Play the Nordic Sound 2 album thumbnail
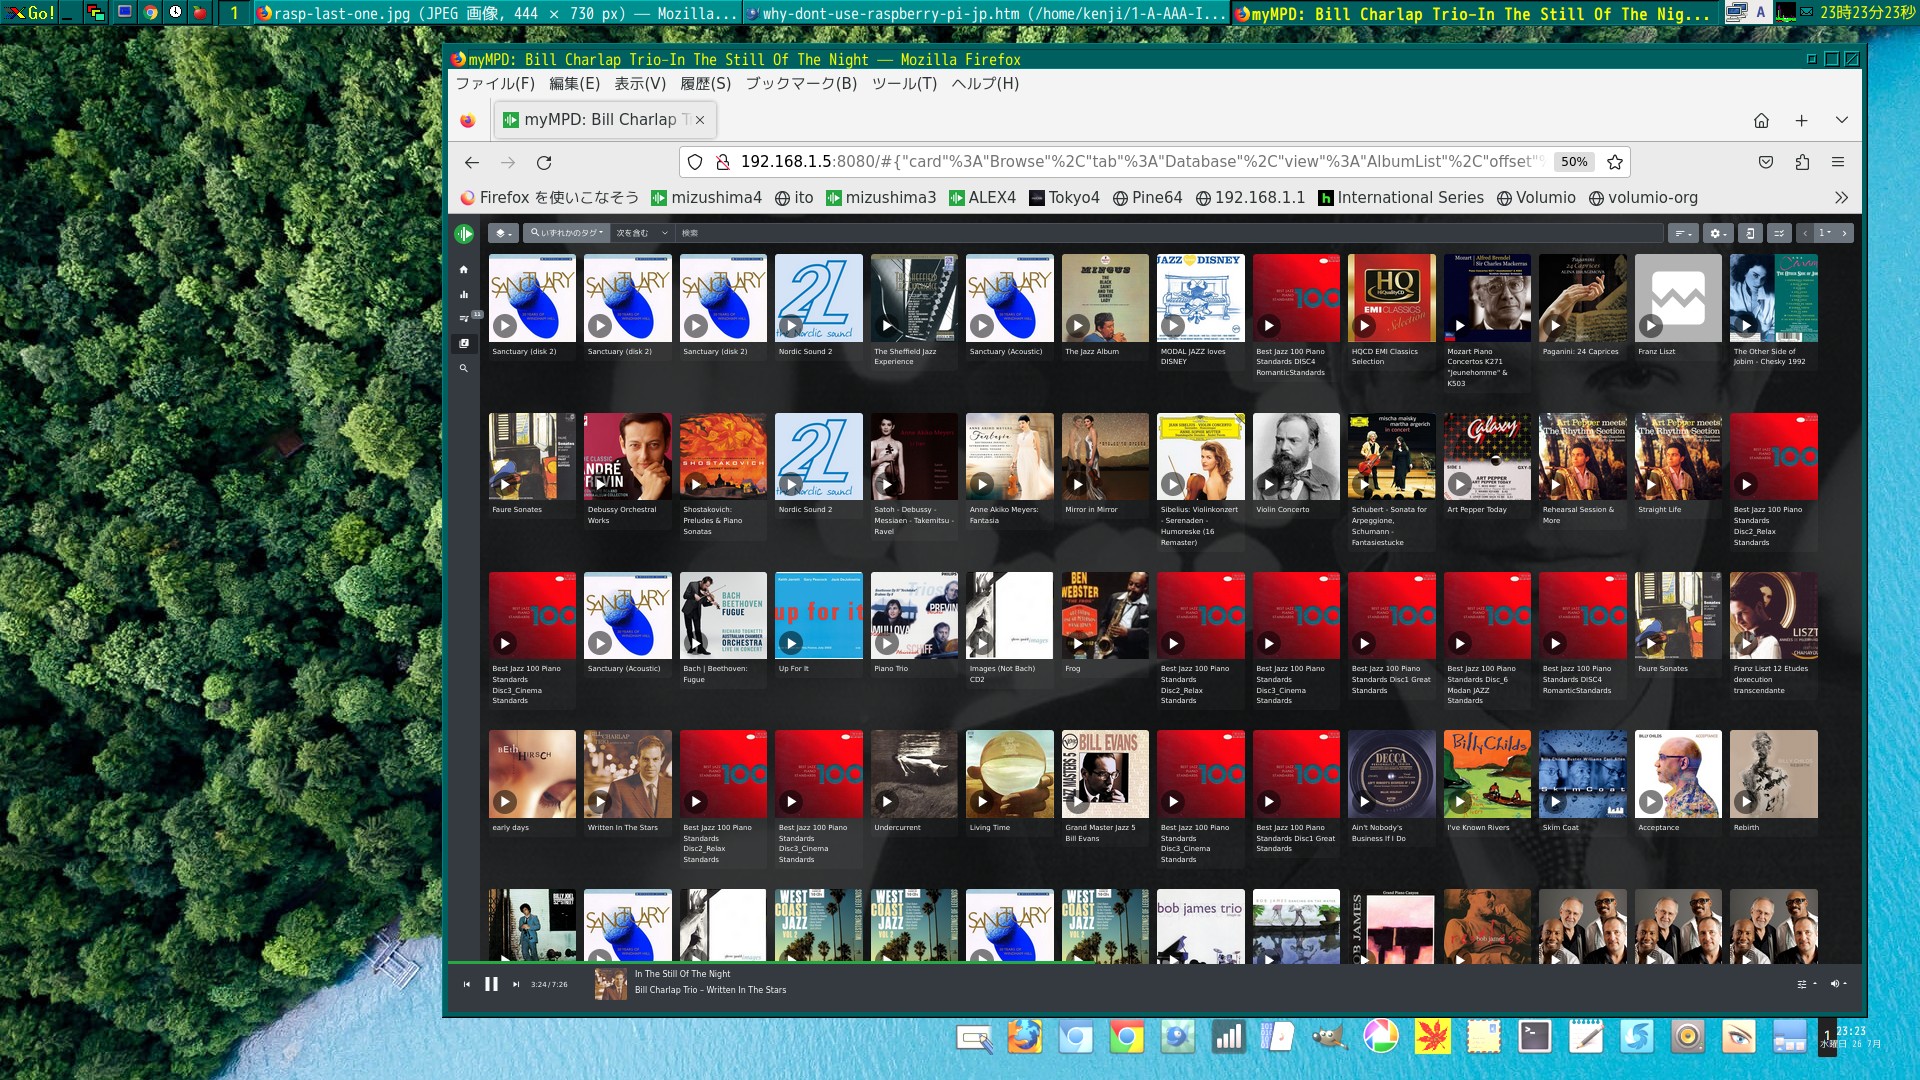Image resolution: width=1920 pixels, height=1080 pixels. 791,326
